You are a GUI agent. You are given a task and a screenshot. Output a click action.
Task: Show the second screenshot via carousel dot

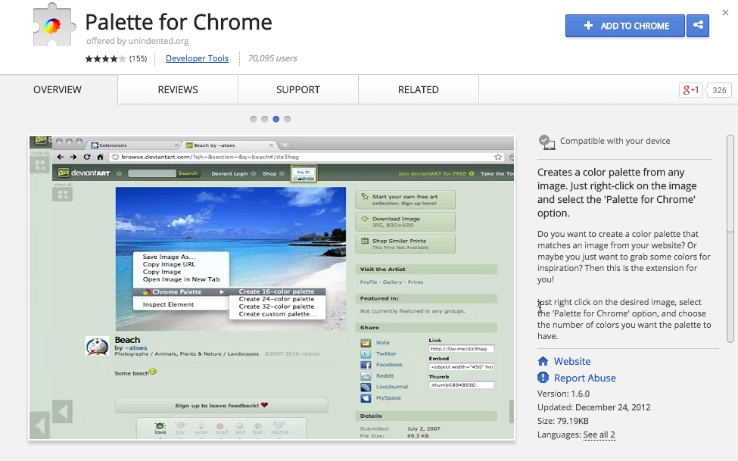265,119
